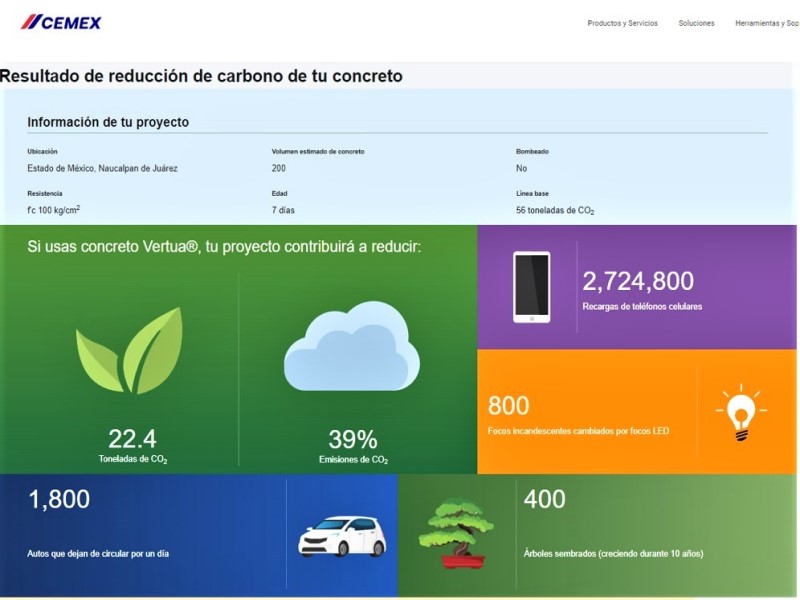Click the 22.4 Toneladas de CO2 figure
800x600 pixels.
pyautogui.click(x=132, y=438)
